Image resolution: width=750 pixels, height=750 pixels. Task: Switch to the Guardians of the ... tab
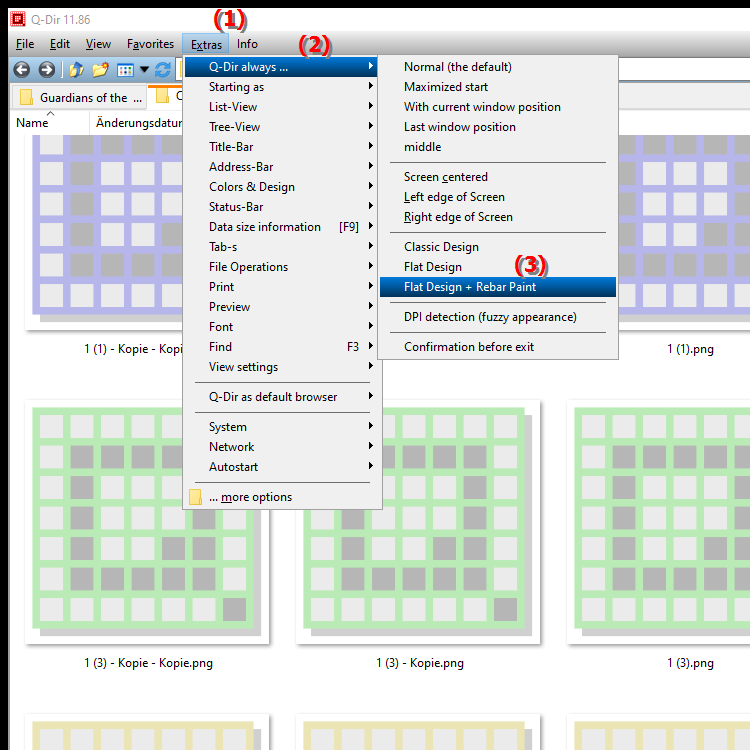tap(78, 98)
